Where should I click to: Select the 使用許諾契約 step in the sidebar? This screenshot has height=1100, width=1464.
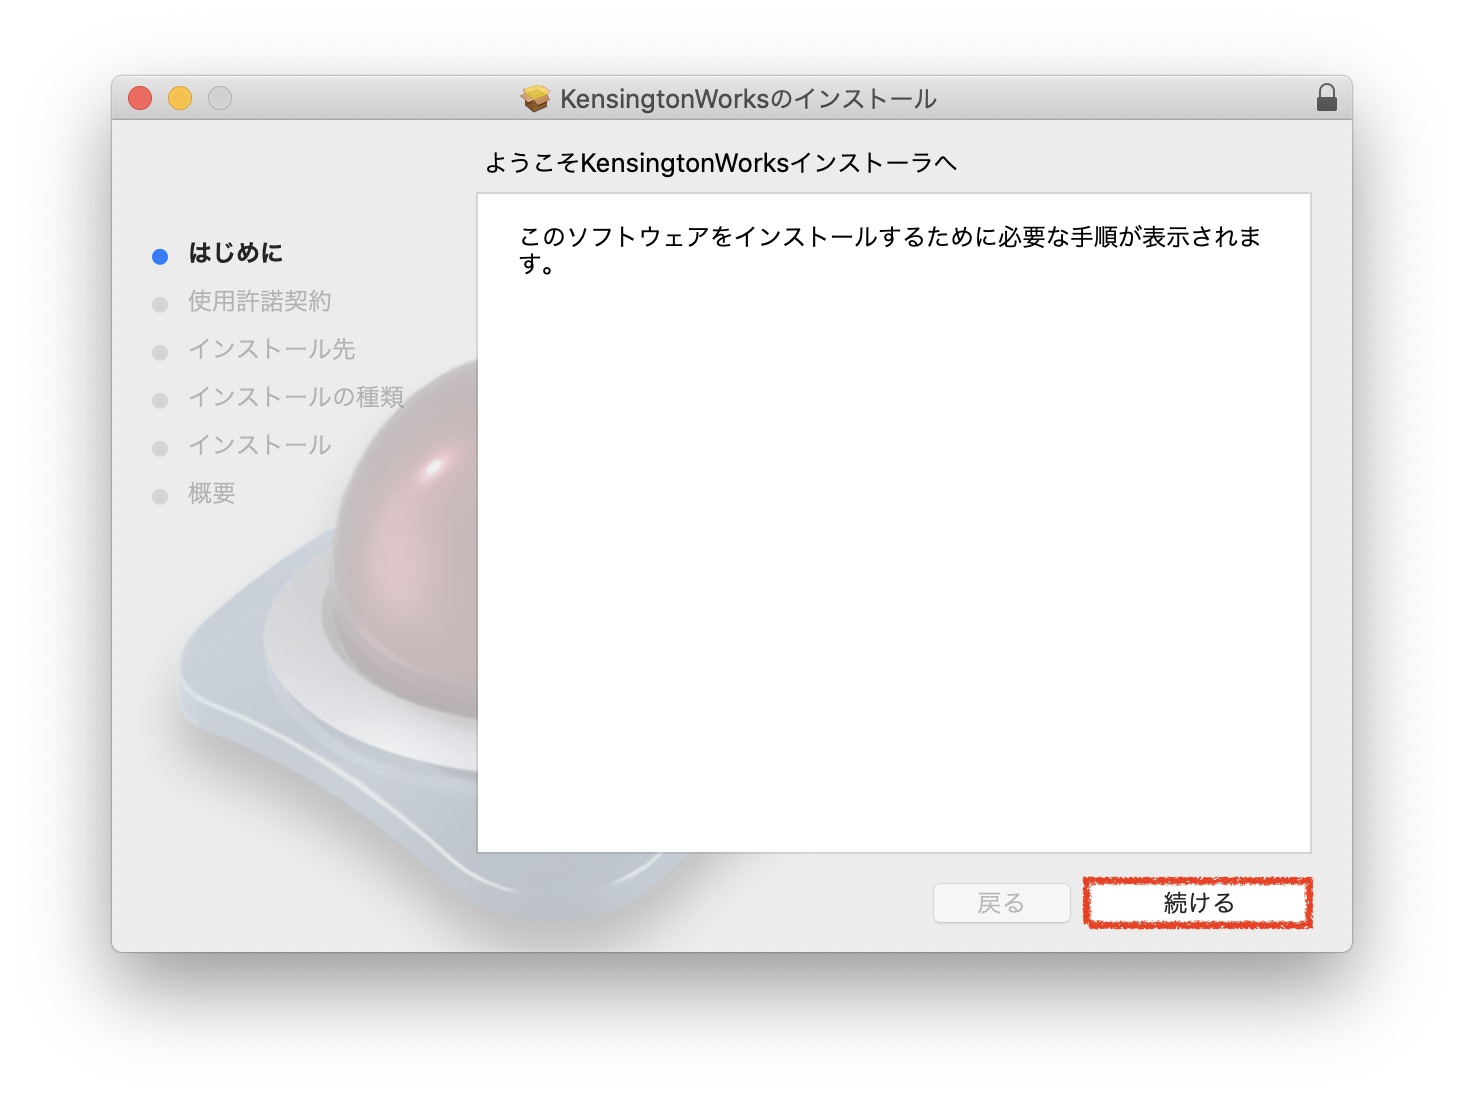point(260,301)
